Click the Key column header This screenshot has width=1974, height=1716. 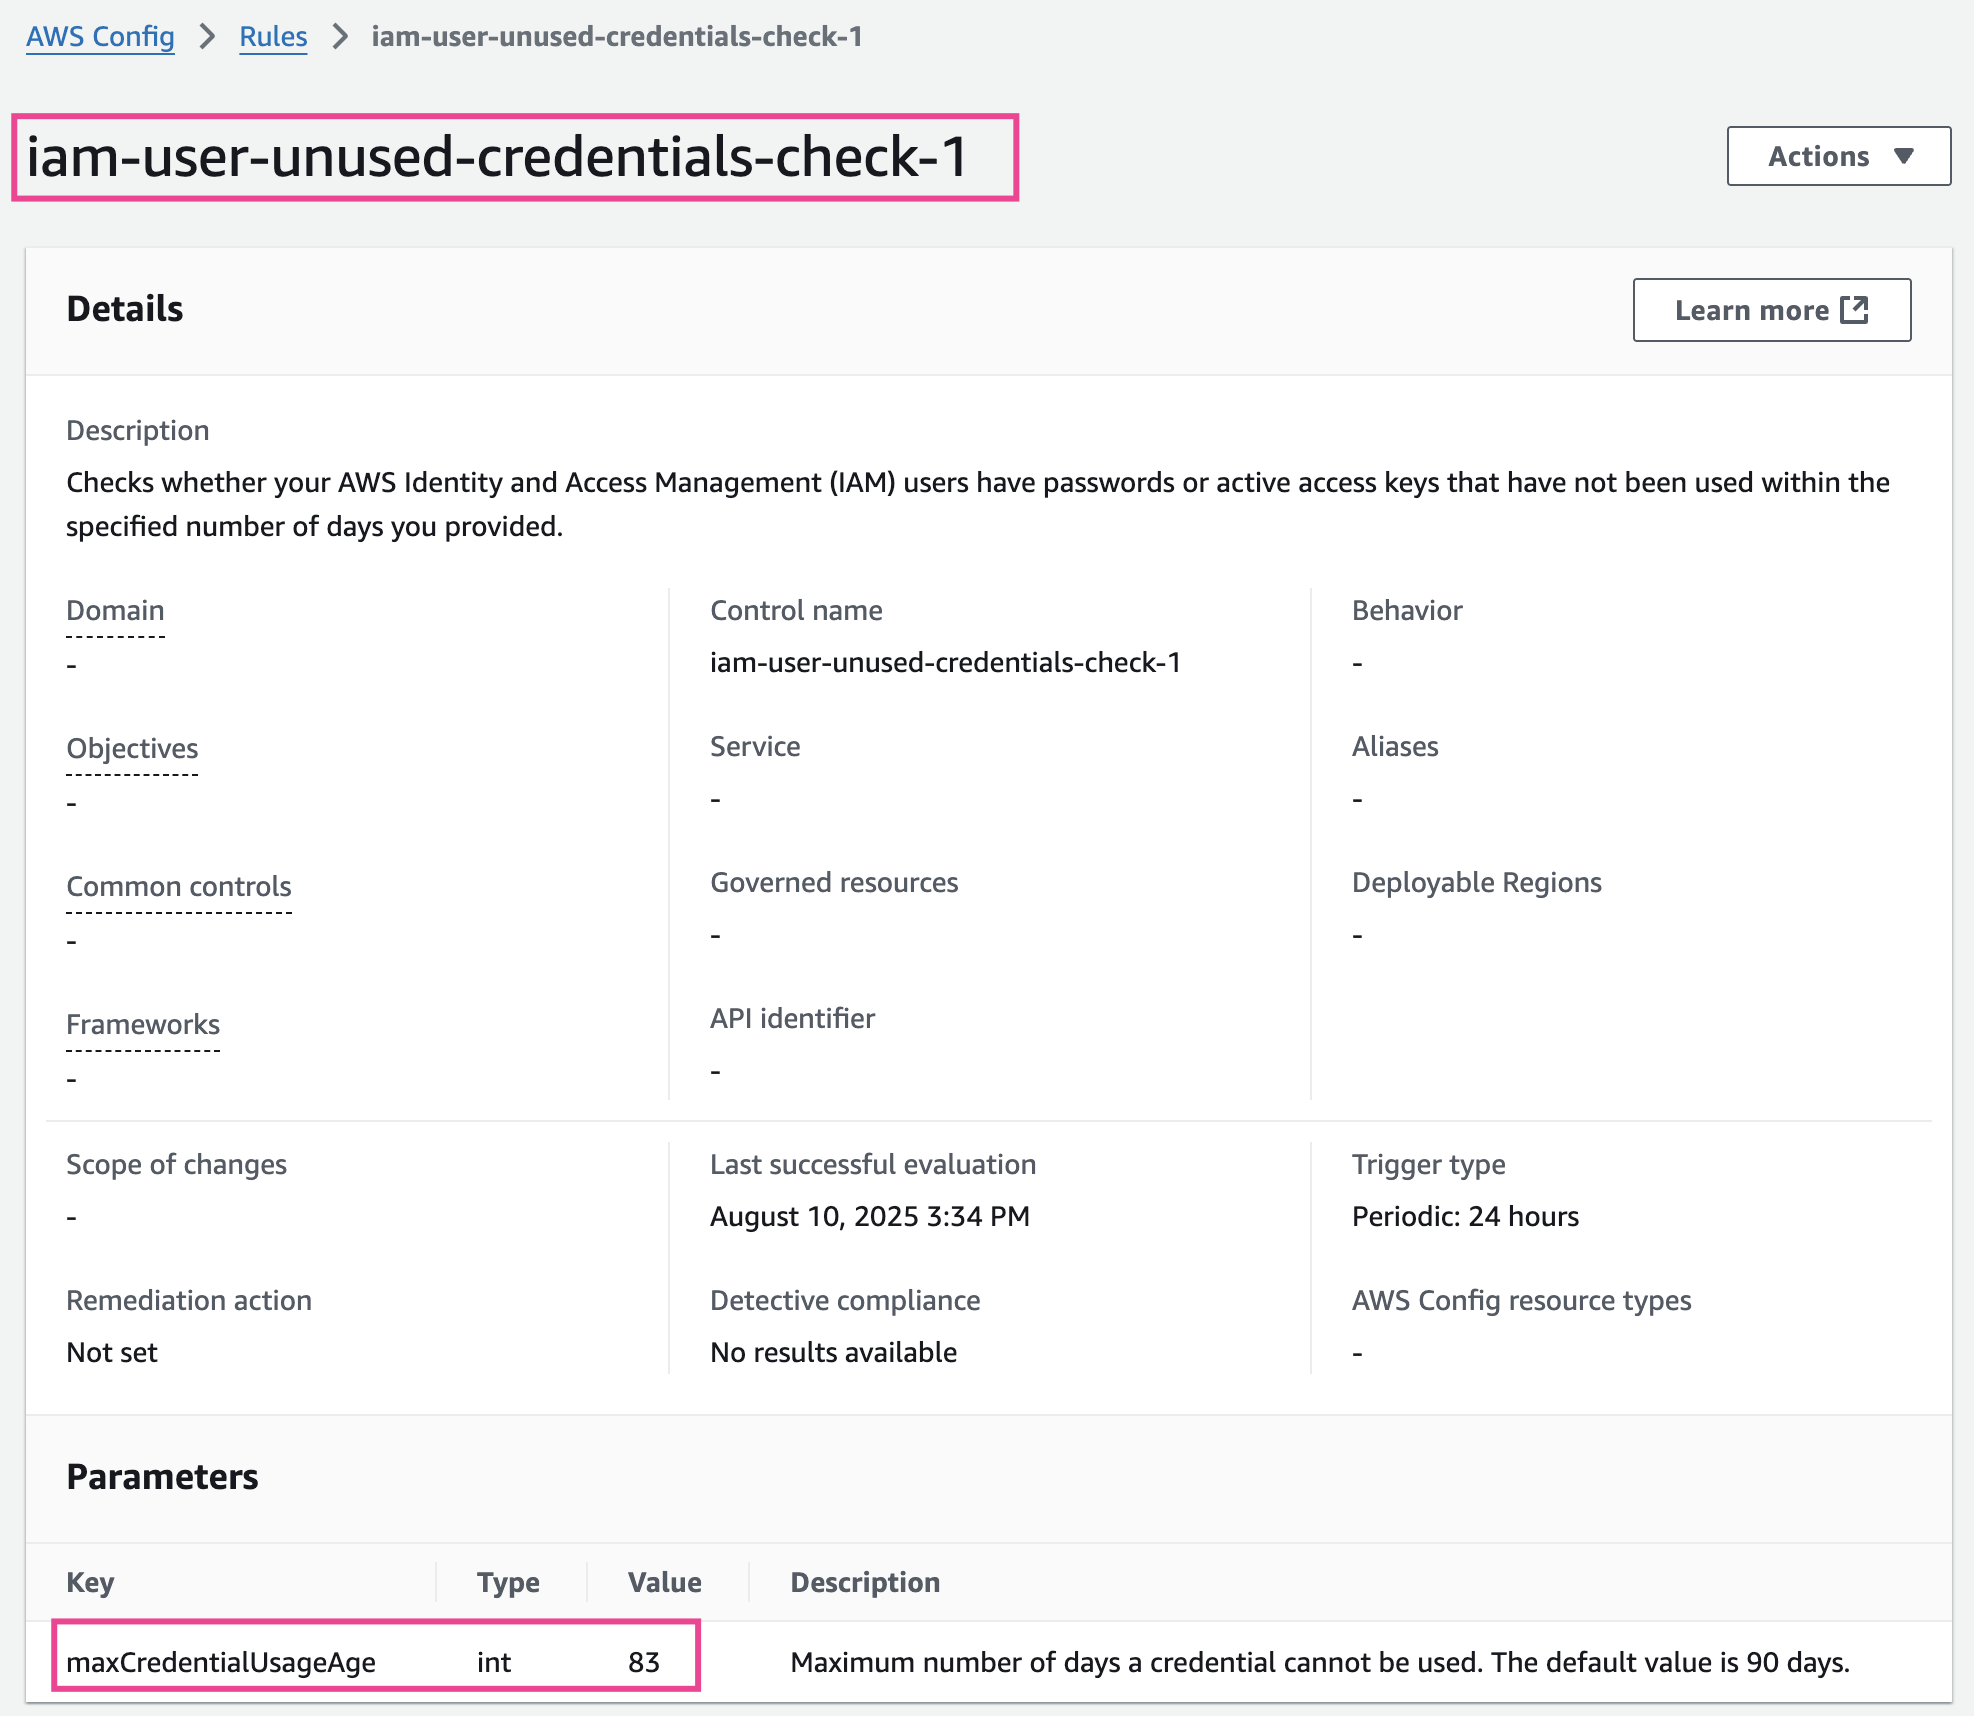90,1582
